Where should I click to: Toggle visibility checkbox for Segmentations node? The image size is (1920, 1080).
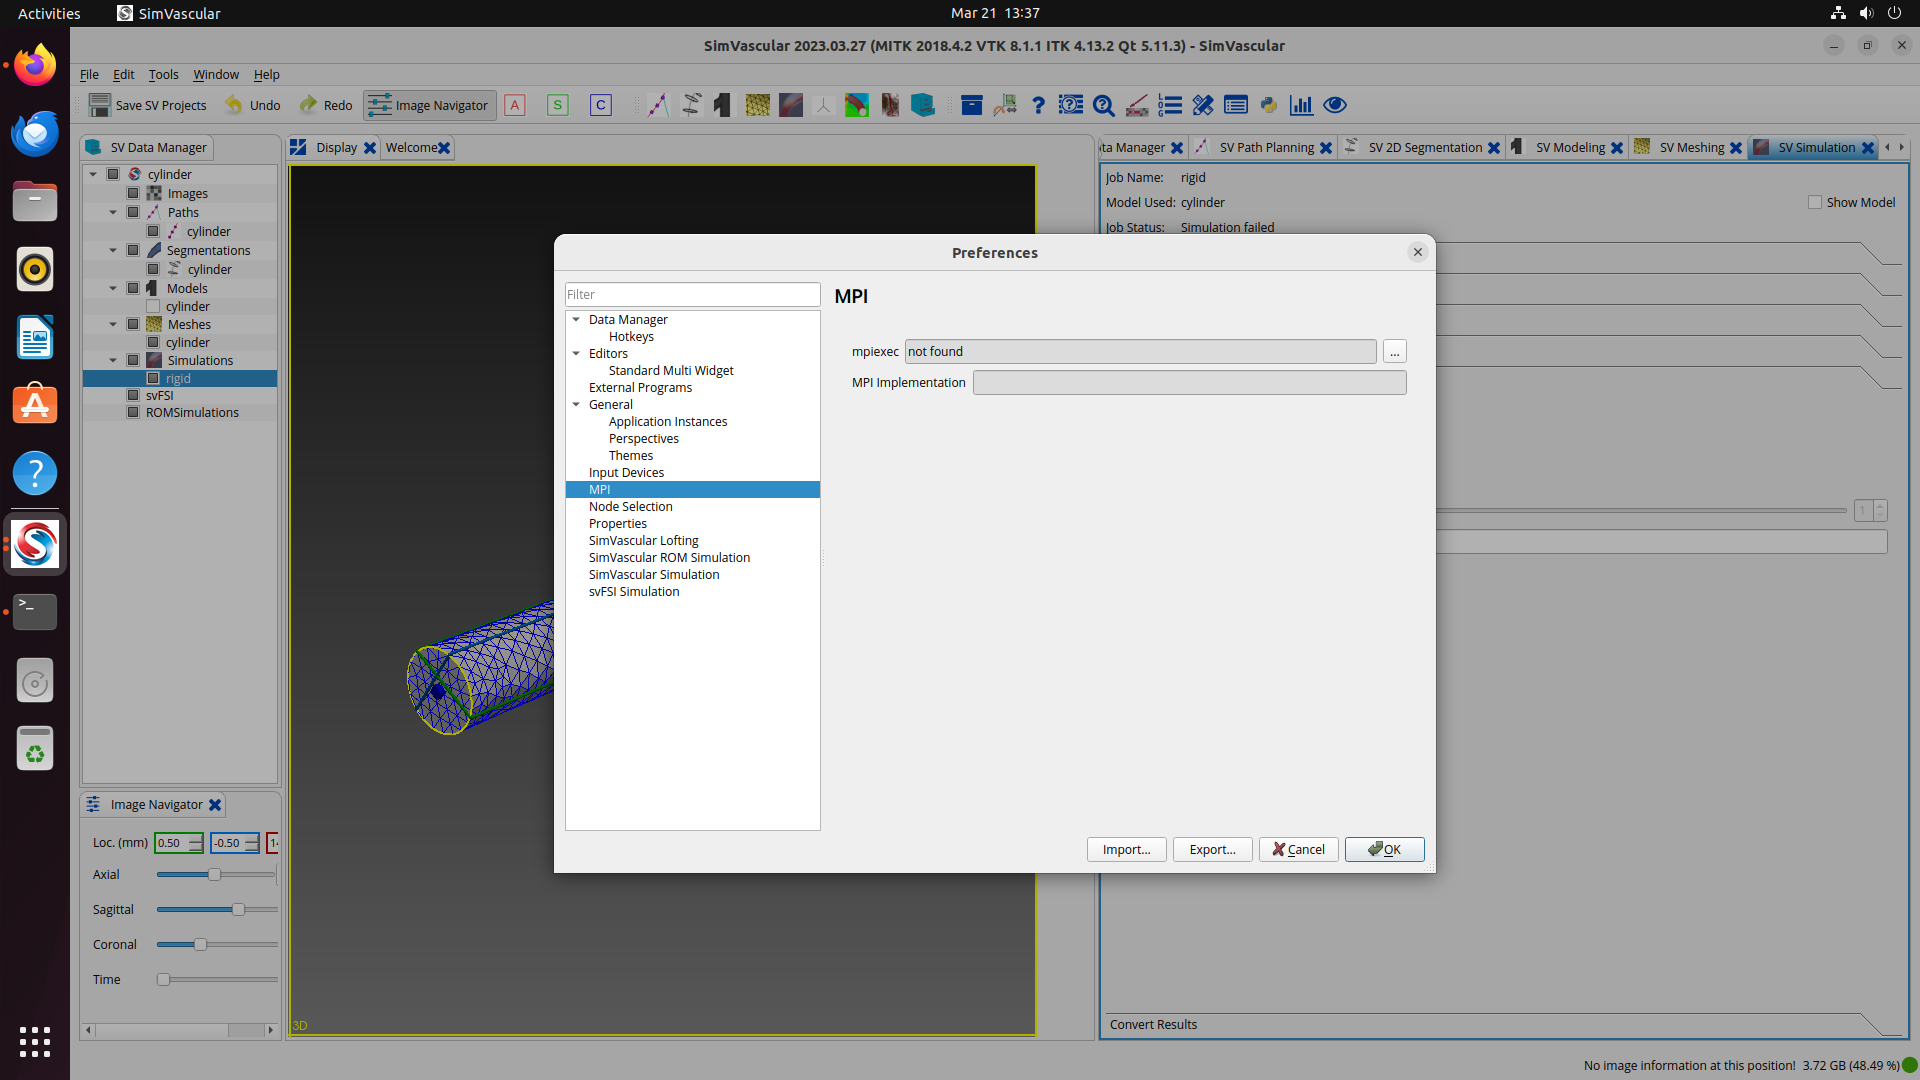click(133, 250)
